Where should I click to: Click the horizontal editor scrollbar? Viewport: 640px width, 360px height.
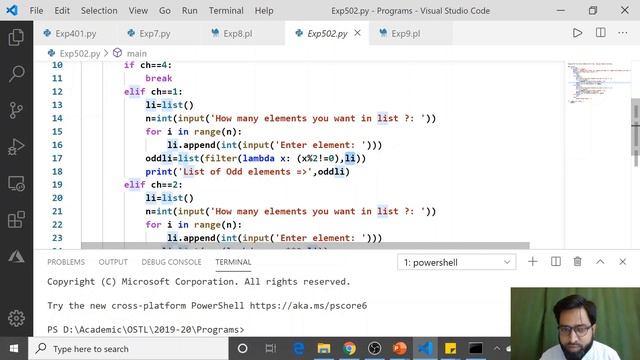(305, 245)
